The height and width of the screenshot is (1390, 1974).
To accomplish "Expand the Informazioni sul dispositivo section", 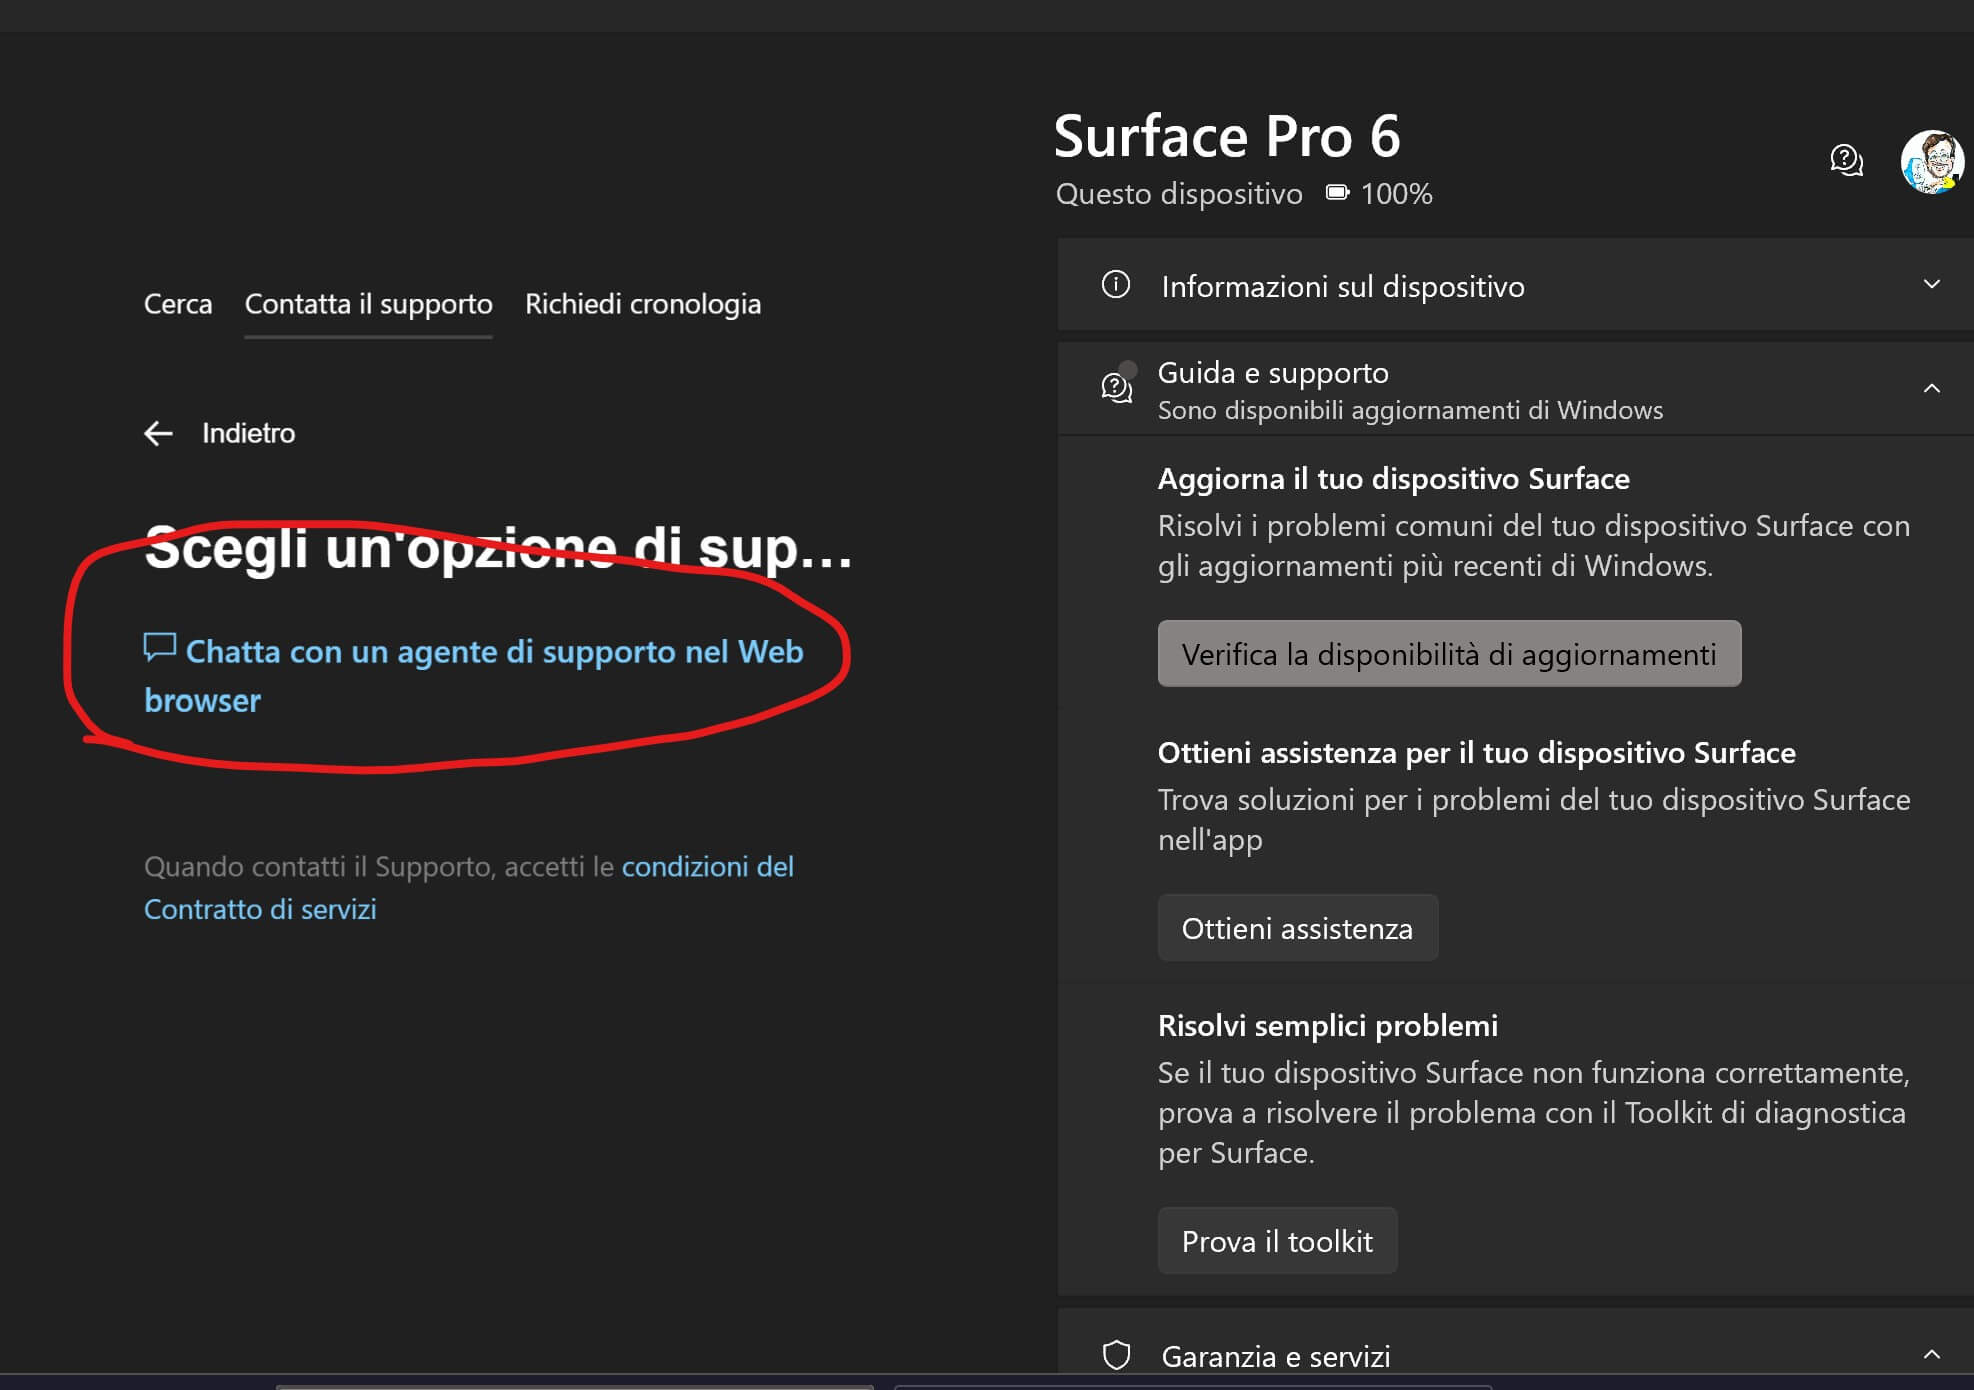I will pyautogui.click(x=1931, y=285).
